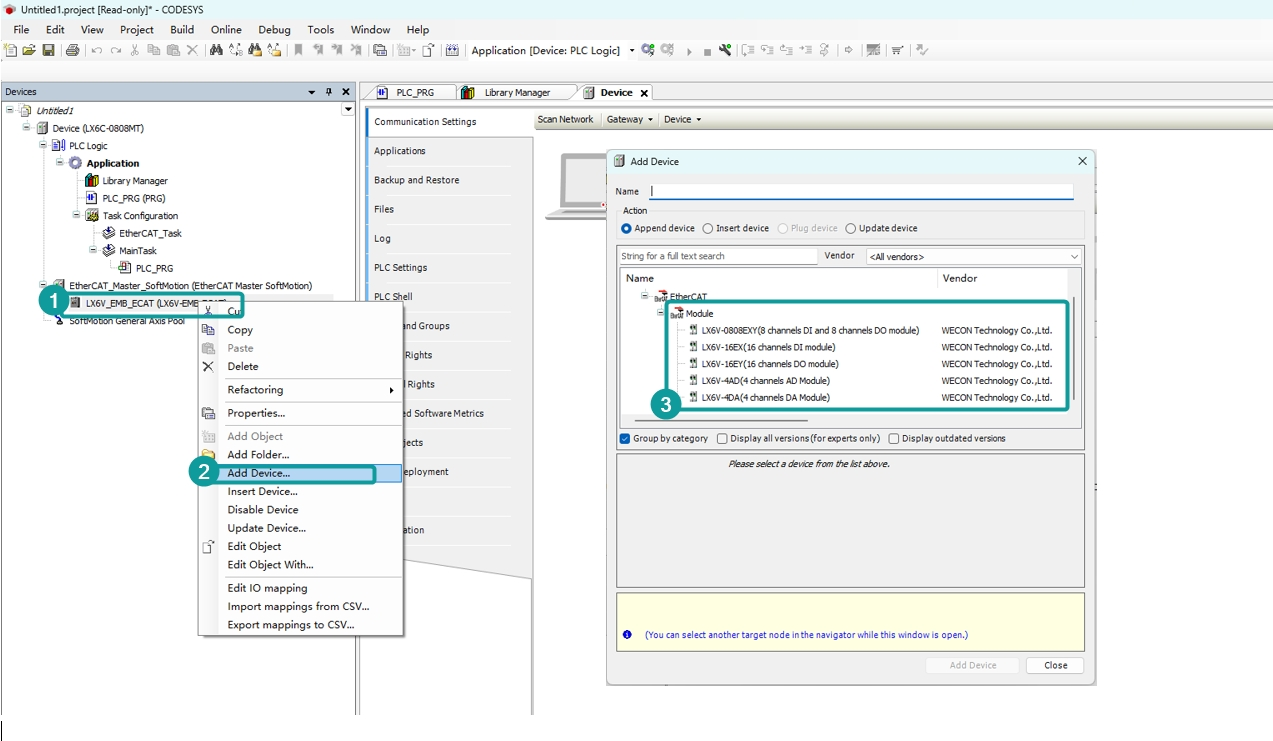Open the Gateway dropdown menu
This screenshot has width=1273, height=741.
[x=629, y=119]
